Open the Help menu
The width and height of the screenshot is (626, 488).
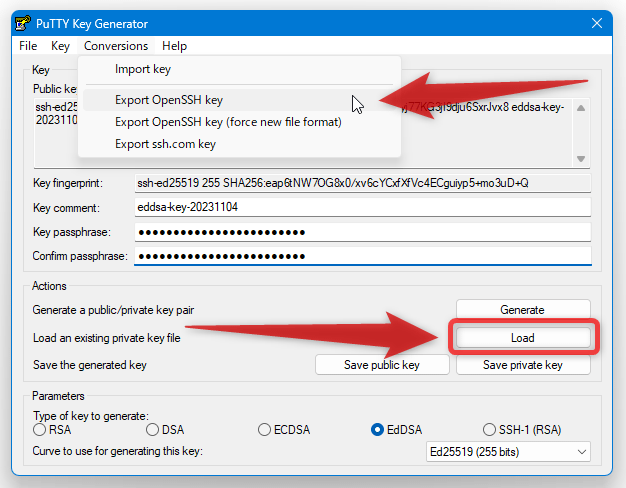pos(174,46)
